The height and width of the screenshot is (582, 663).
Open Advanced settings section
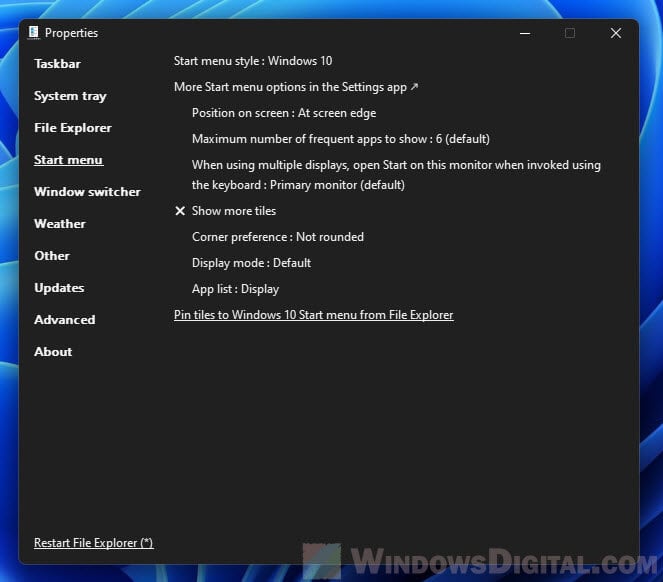pyautogui.click(x=65, y=320)
